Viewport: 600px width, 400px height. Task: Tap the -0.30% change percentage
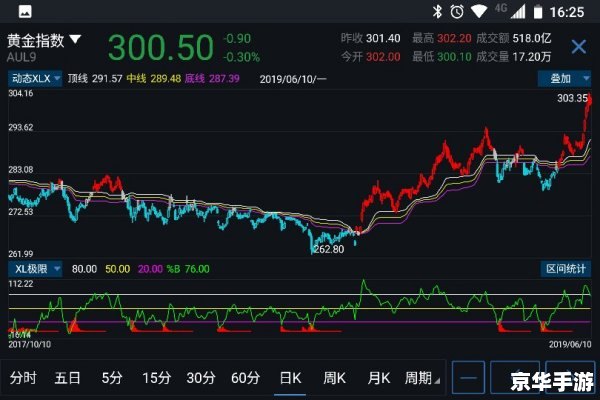(241, 57)
